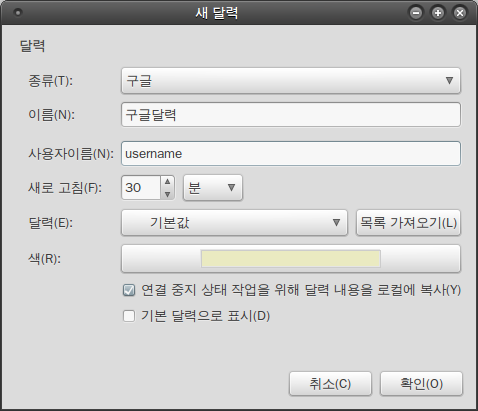478x411 pixels.
Task: Decrease the refresh interval with the down arrow
Action: (167, 194)
